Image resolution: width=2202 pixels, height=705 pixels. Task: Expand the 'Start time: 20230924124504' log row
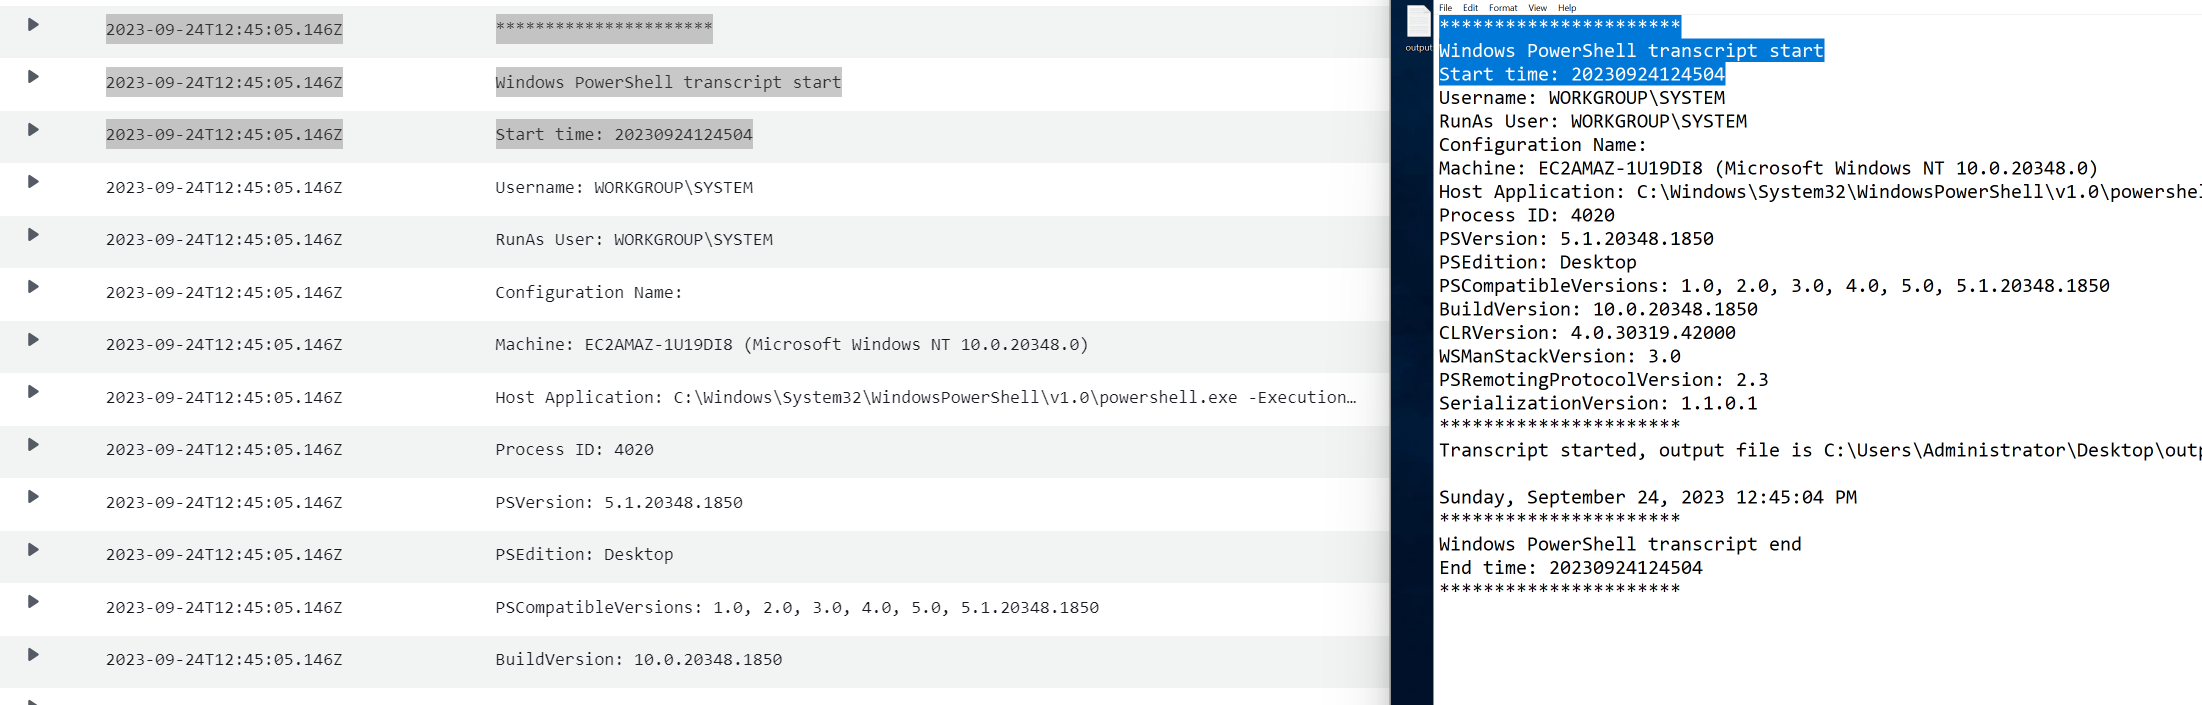[x=33, y=130]
